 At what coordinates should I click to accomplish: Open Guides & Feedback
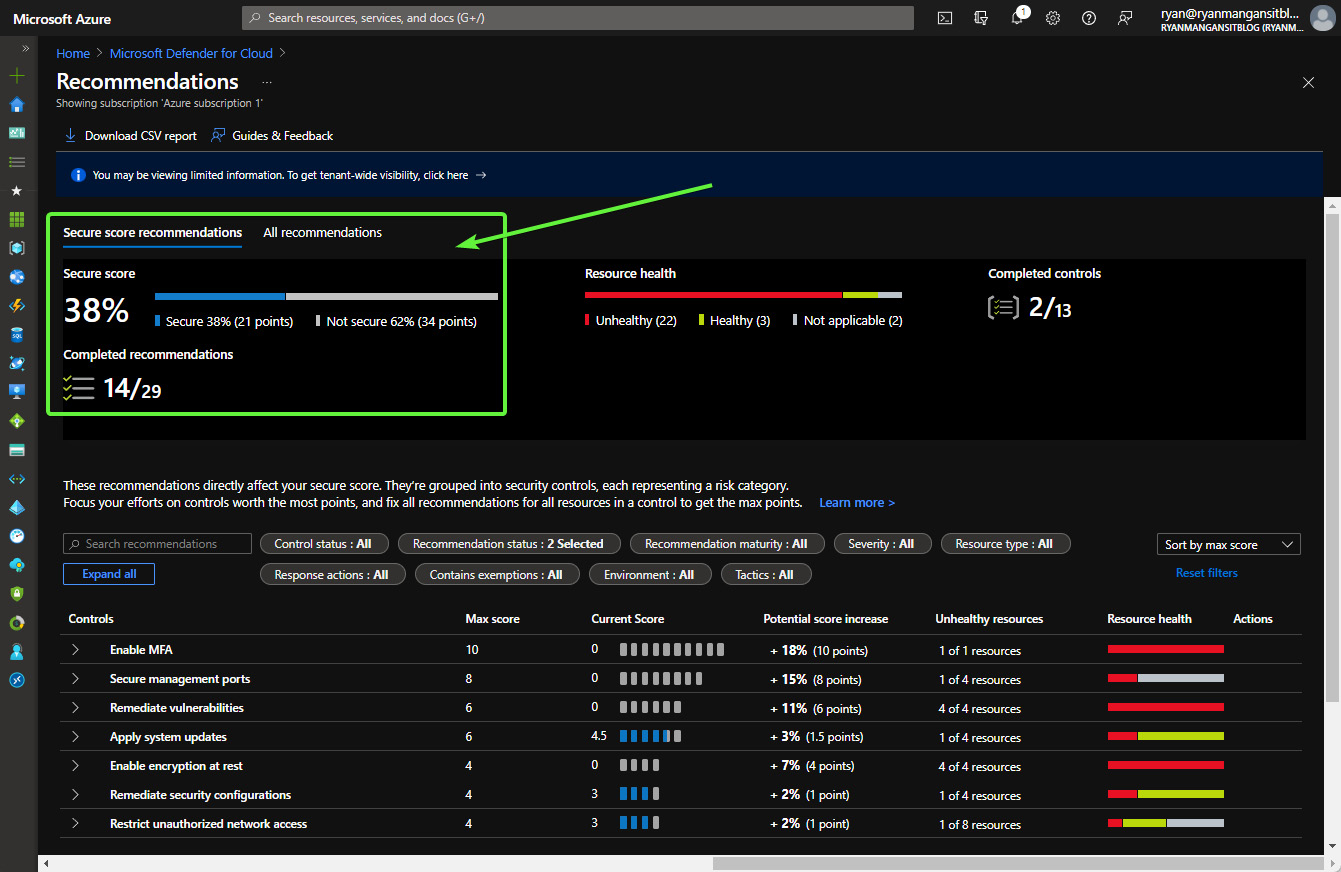tap(272, 136)
